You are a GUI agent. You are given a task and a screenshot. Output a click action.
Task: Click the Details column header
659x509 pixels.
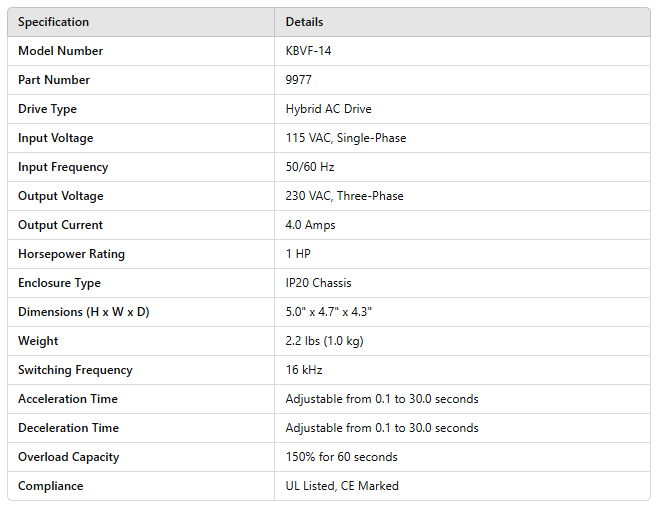click(304, 22)
